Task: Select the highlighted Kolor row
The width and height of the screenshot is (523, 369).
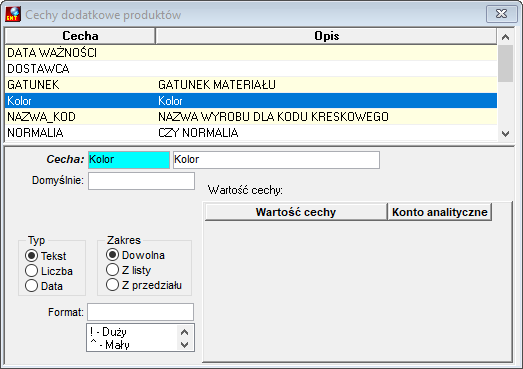Action: [x=251, y=101]
